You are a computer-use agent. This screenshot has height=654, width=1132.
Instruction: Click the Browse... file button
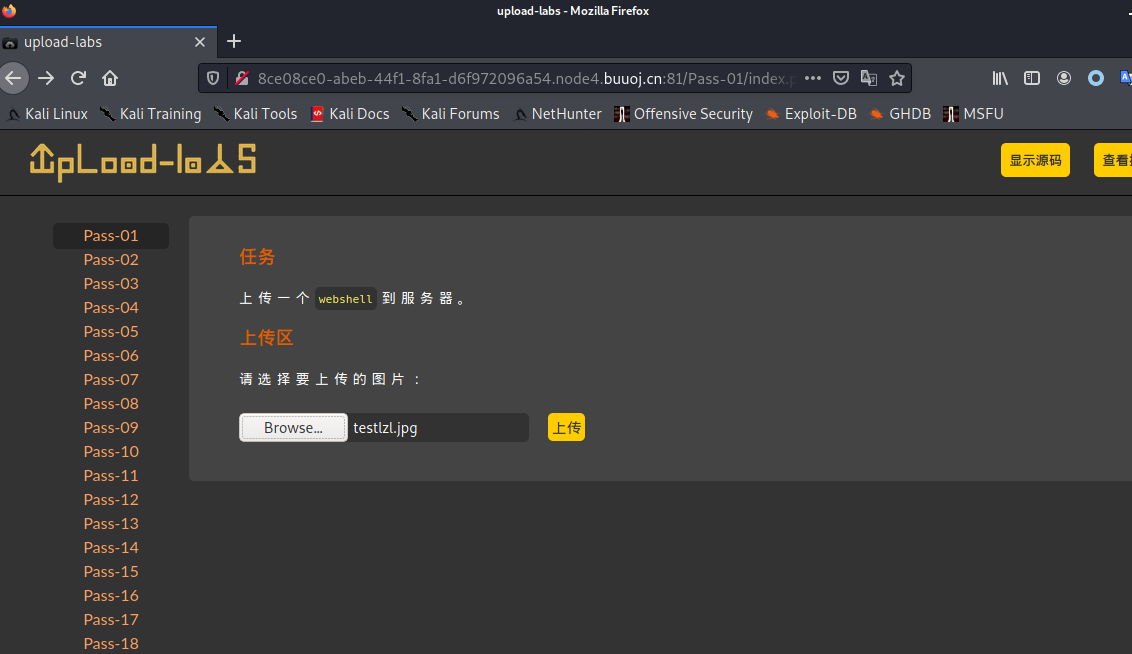point(293,427)
